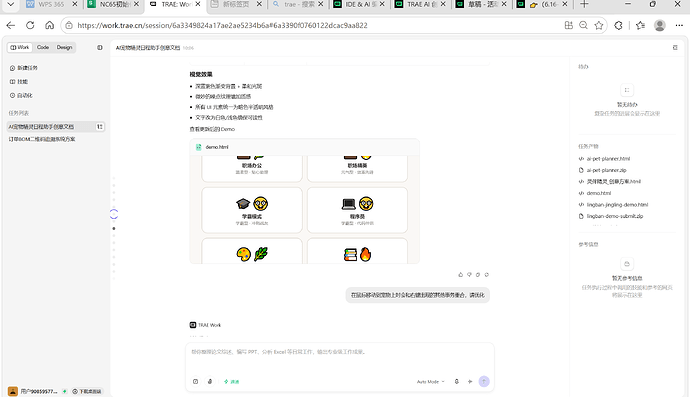Open the Skills (技能) section
690x397 pixels.
(19, 81)
